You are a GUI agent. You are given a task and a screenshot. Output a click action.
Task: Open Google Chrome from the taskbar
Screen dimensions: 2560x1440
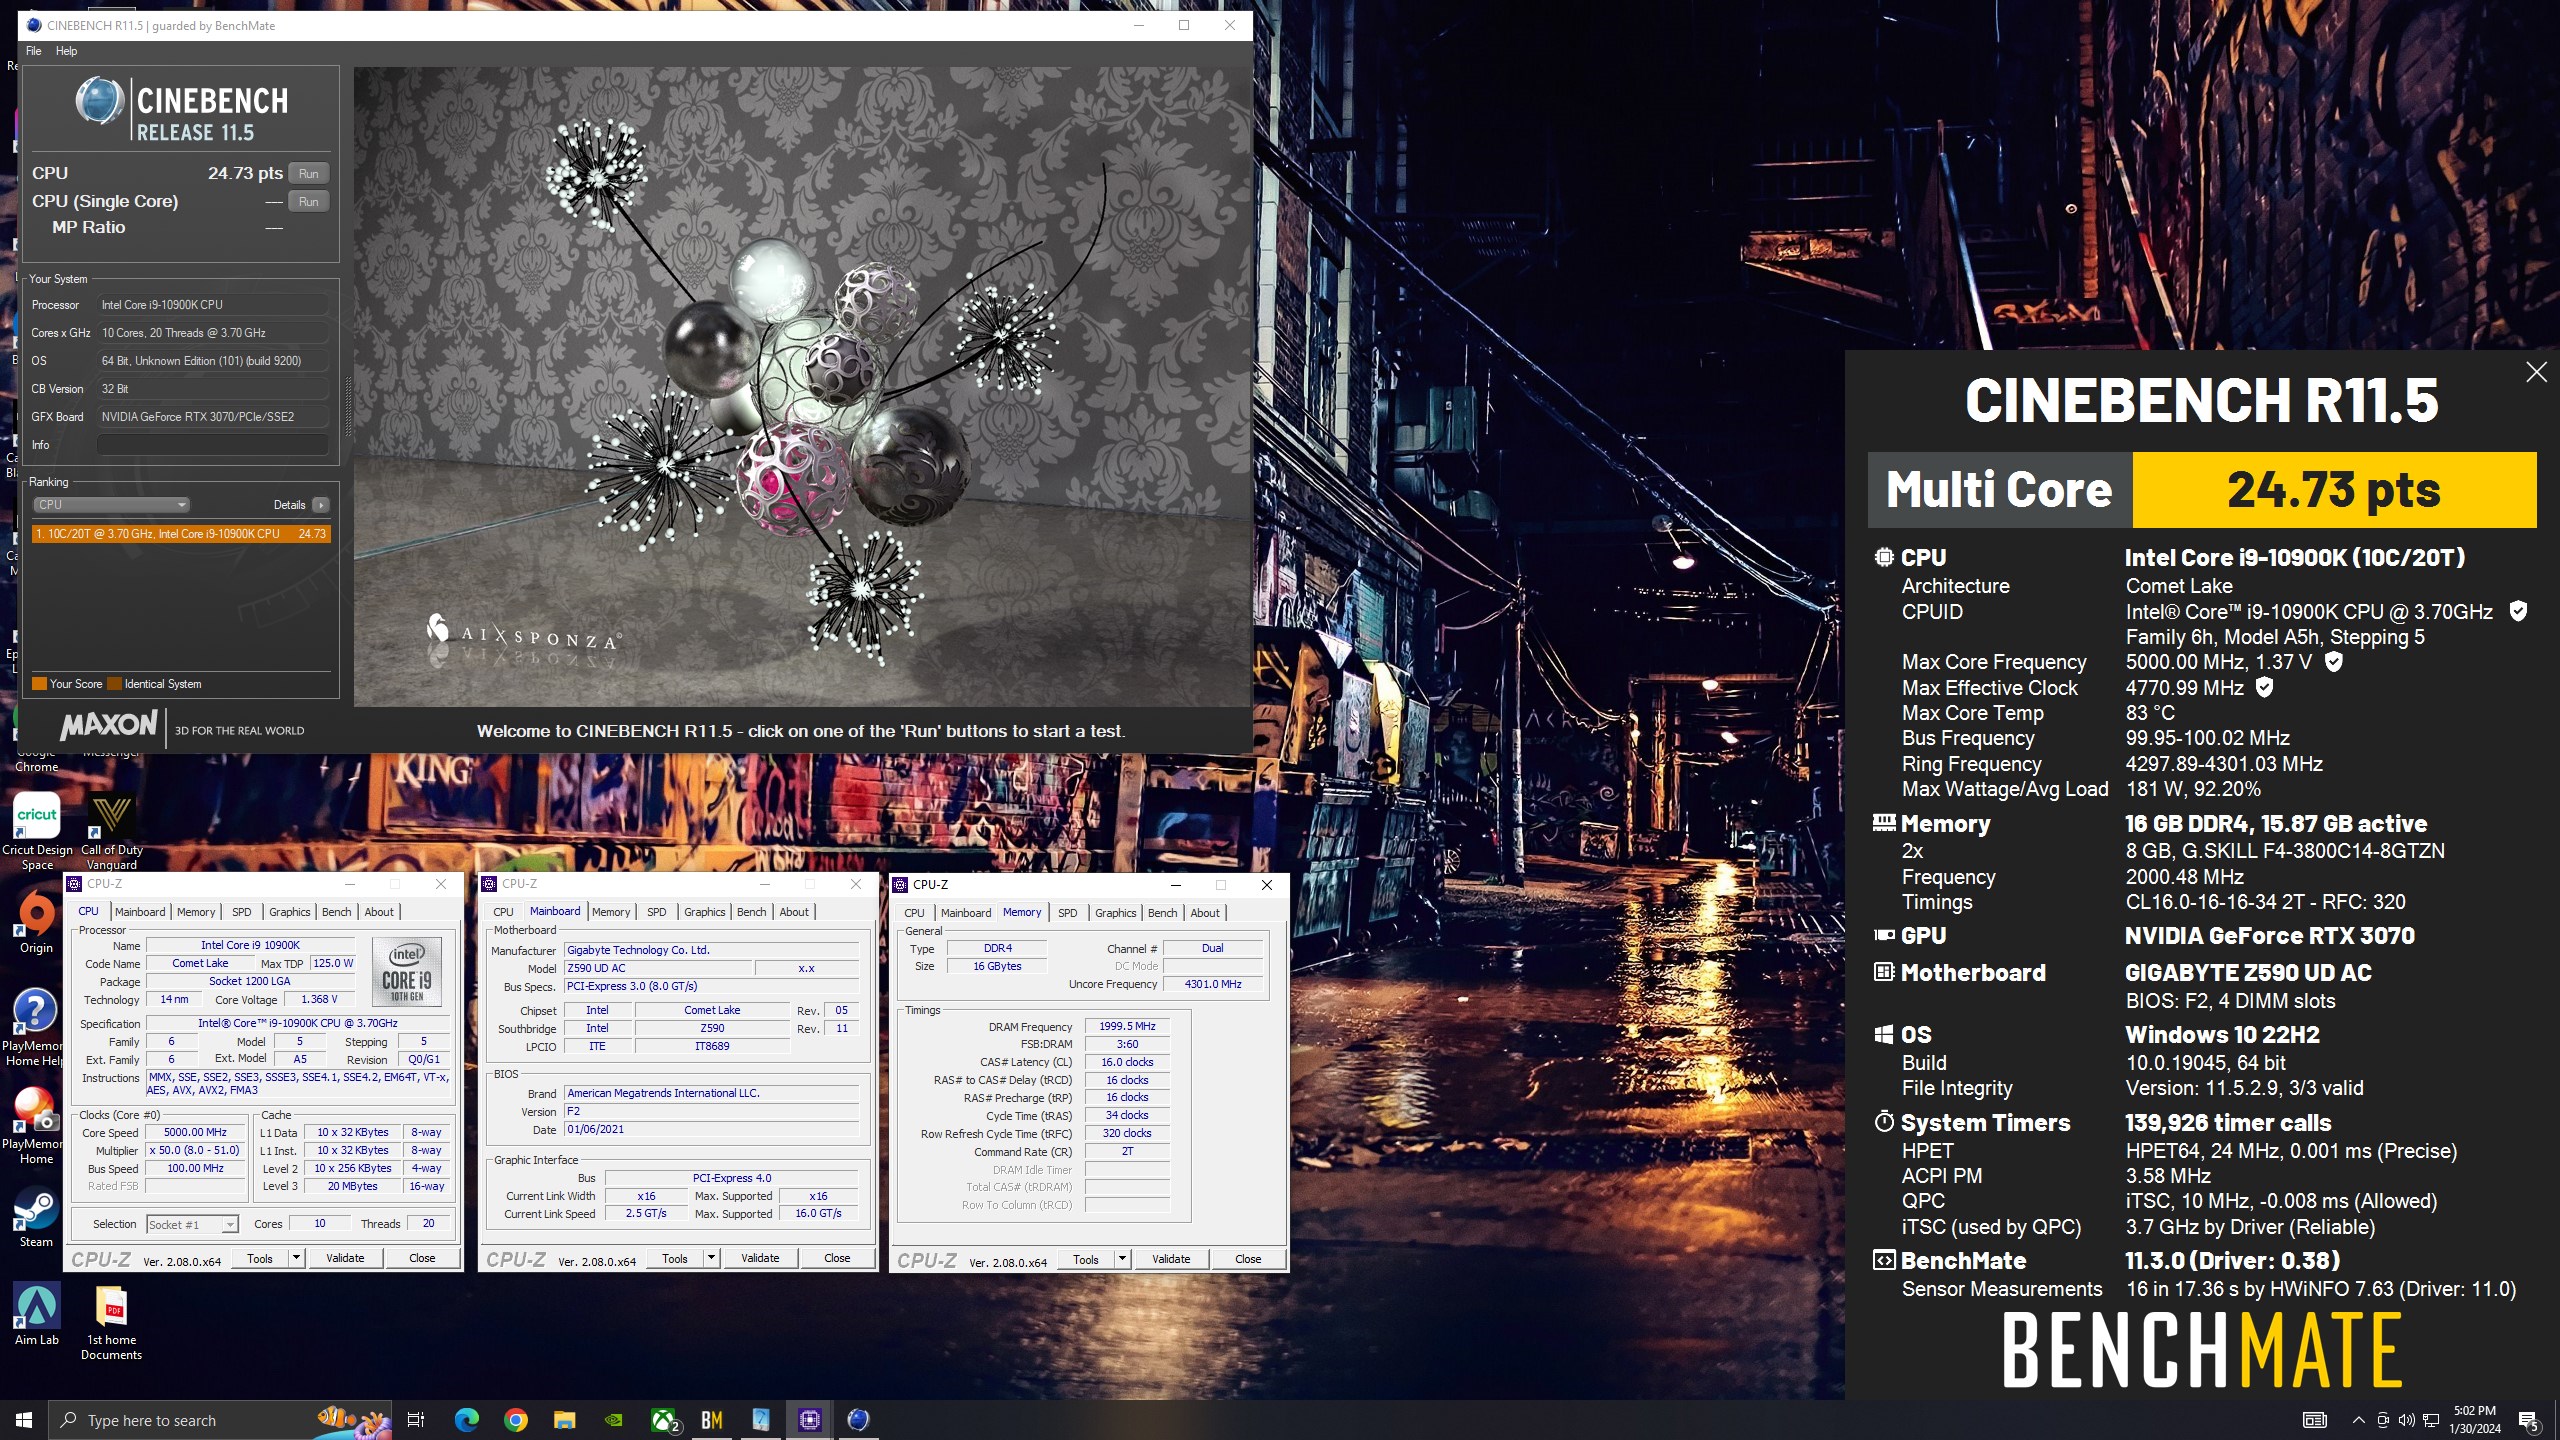pyautogui.click(x=515, y=1420)
